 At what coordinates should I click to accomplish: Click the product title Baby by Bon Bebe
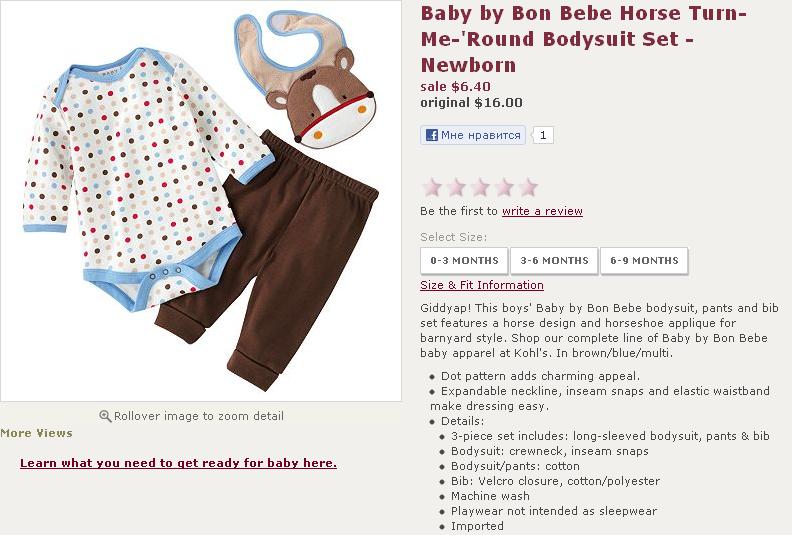point(583,39)
